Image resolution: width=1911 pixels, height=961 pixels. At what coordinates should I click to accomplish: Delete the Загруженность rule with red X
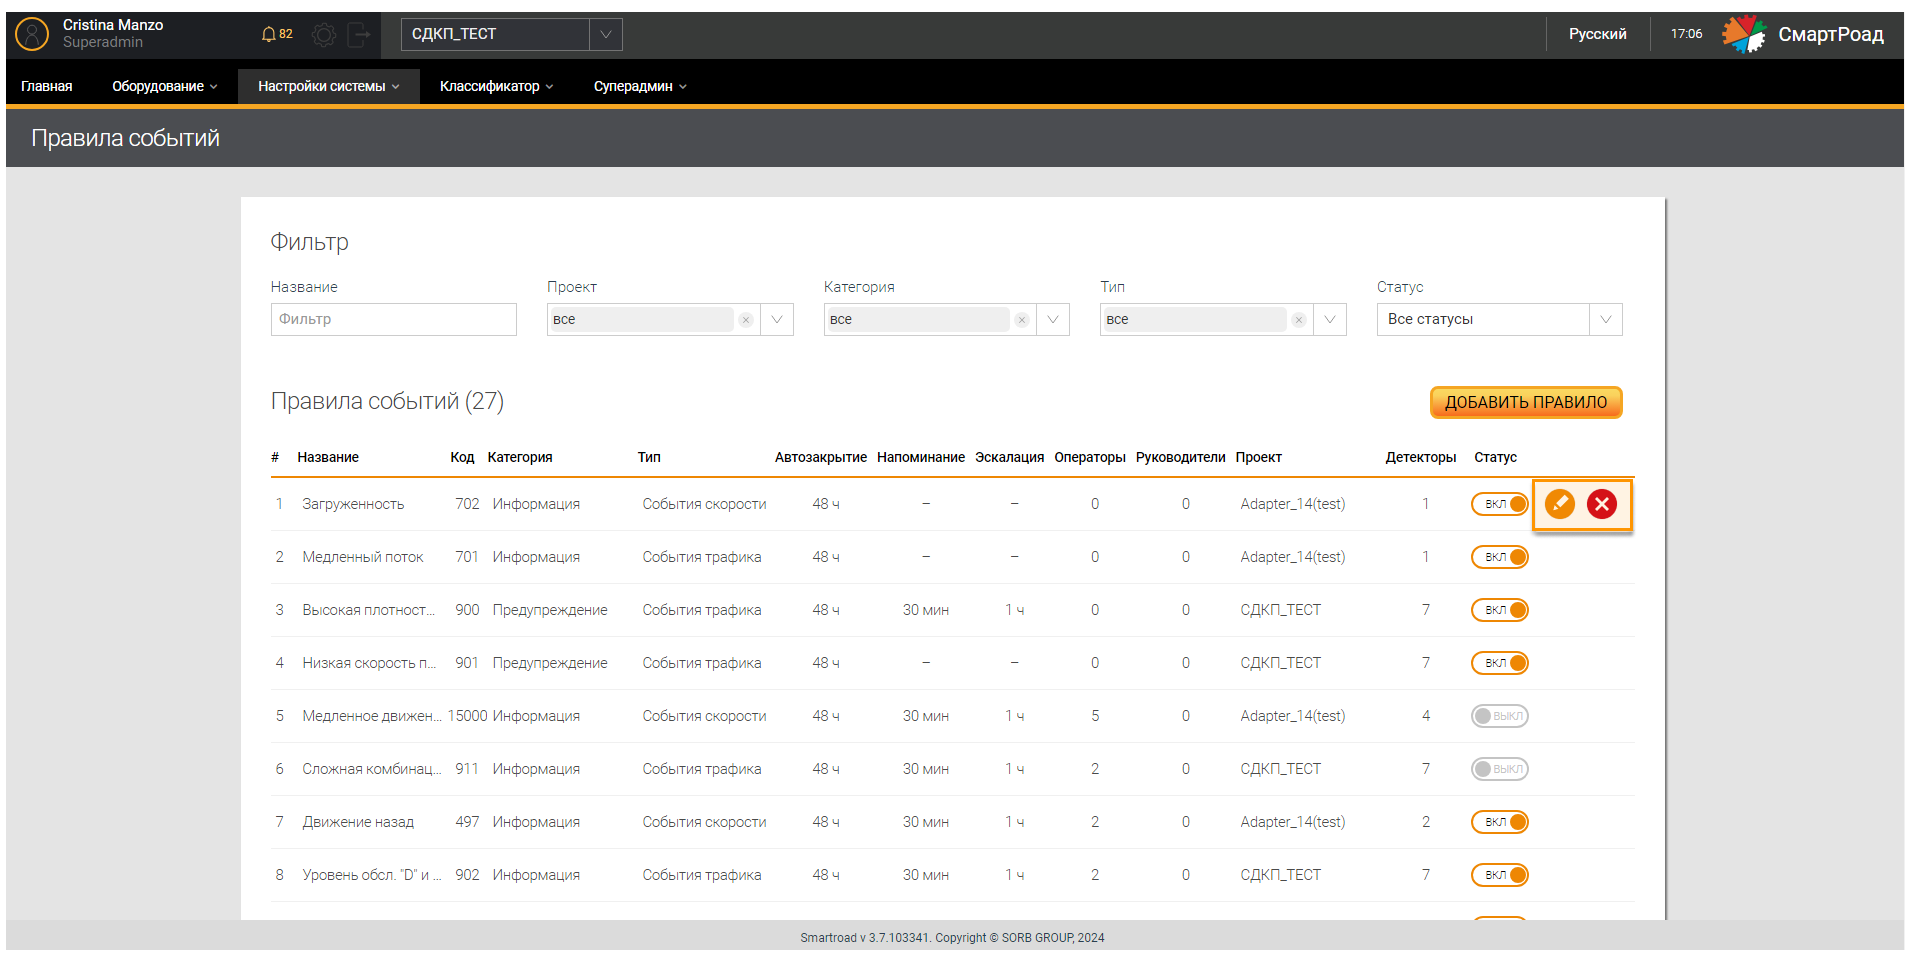(x=1602, y=504)
